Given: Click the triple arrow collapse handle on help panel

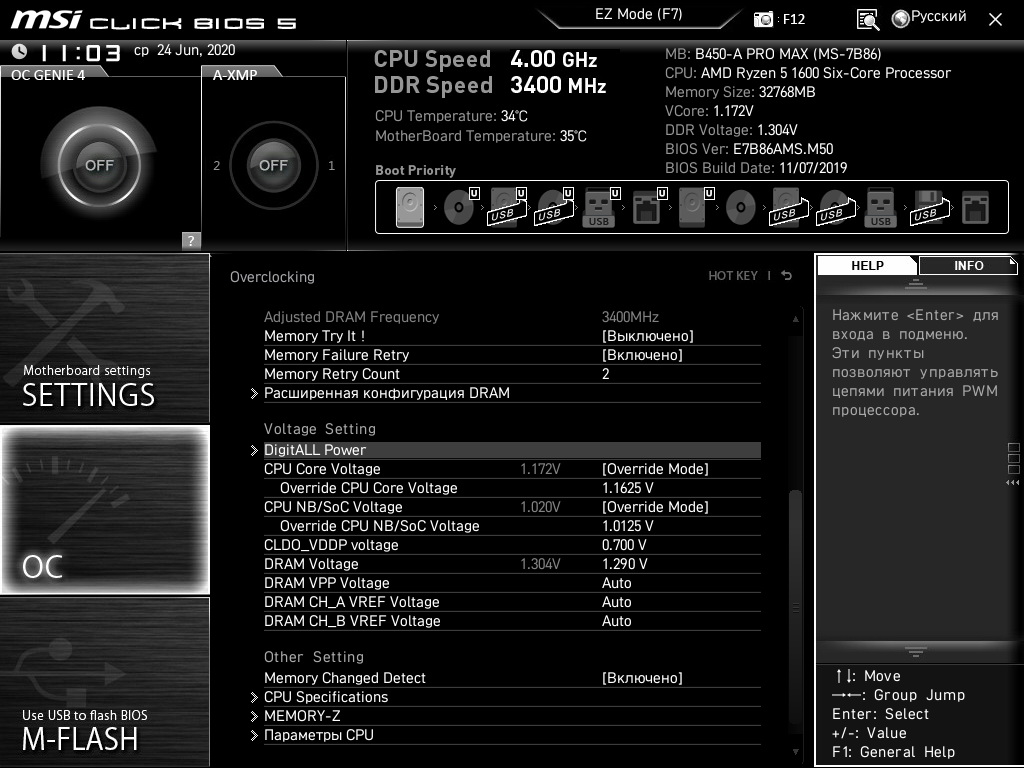Looking at the screenshot, I should coord(1012,483).
